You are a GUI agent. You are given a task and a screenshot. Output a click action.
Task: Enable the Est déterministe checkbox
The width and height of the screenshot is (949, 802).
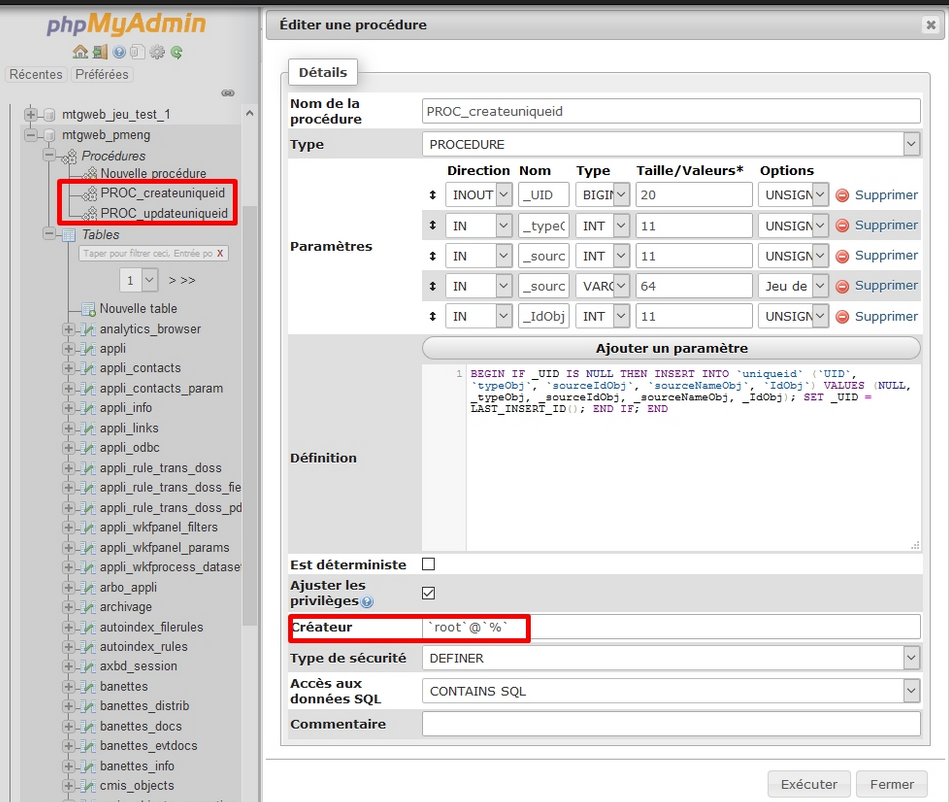click(429, 564)
